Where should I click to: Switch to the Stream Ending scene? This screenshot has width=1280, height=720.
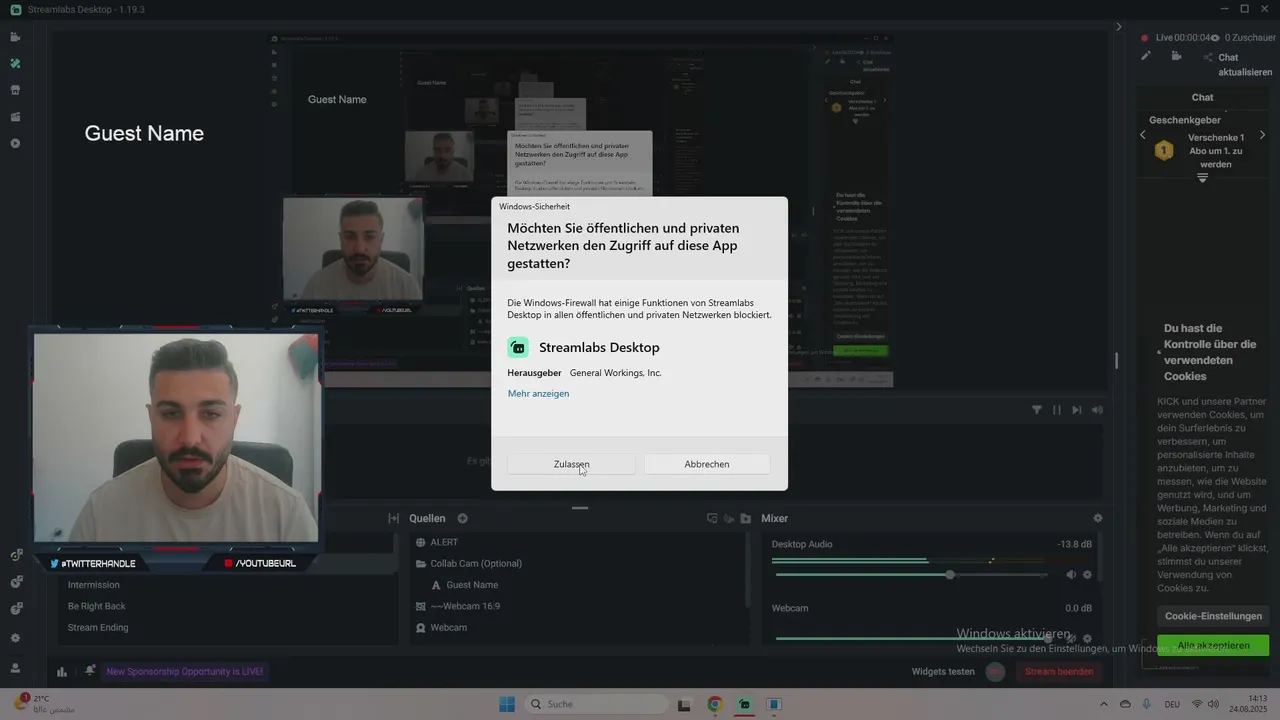98,627
